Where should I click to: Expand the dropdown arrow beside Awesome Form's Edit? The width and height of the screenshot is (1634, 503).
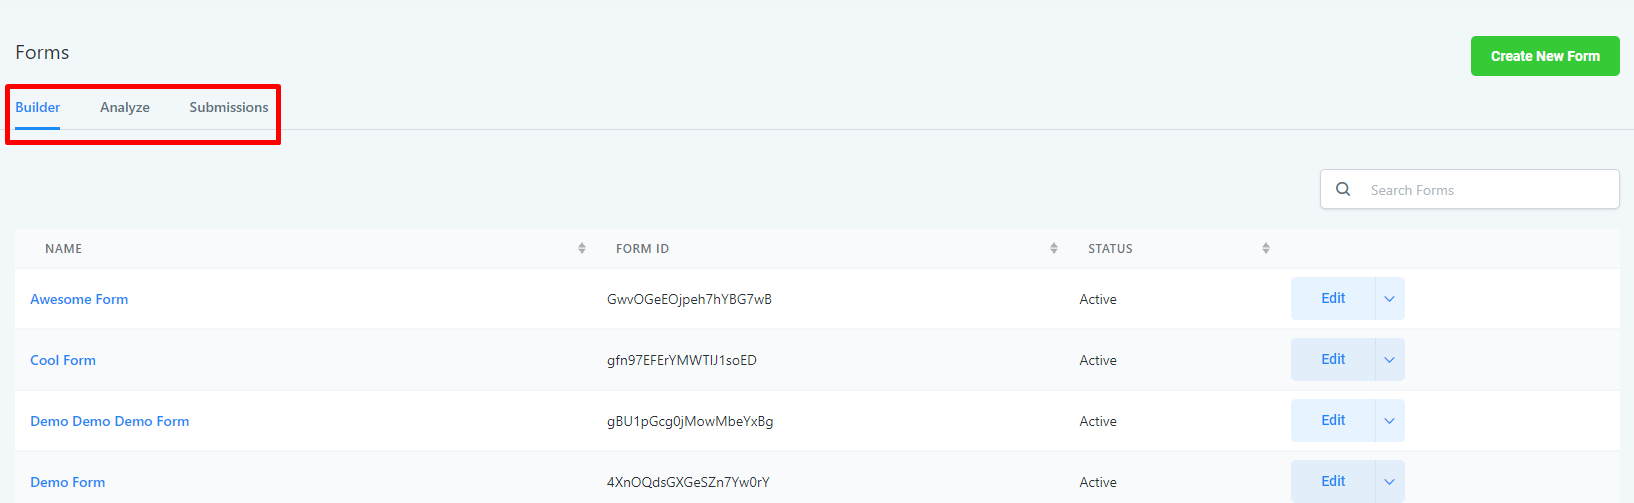pyautogui.click(x=1389, y=299)
